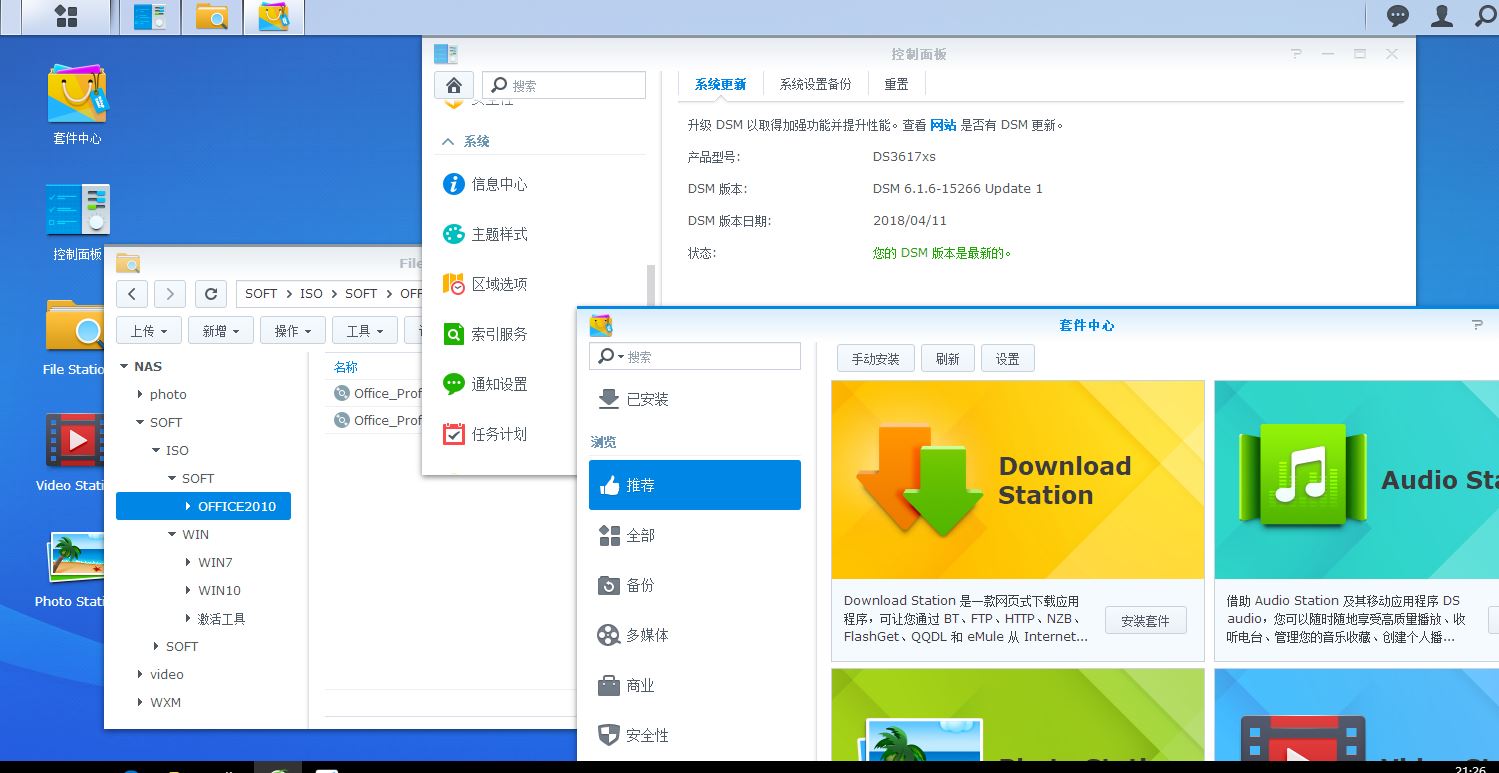Open Package Center from the taskbar
This screenshot has height=773, width=1499.
(273, 16)
